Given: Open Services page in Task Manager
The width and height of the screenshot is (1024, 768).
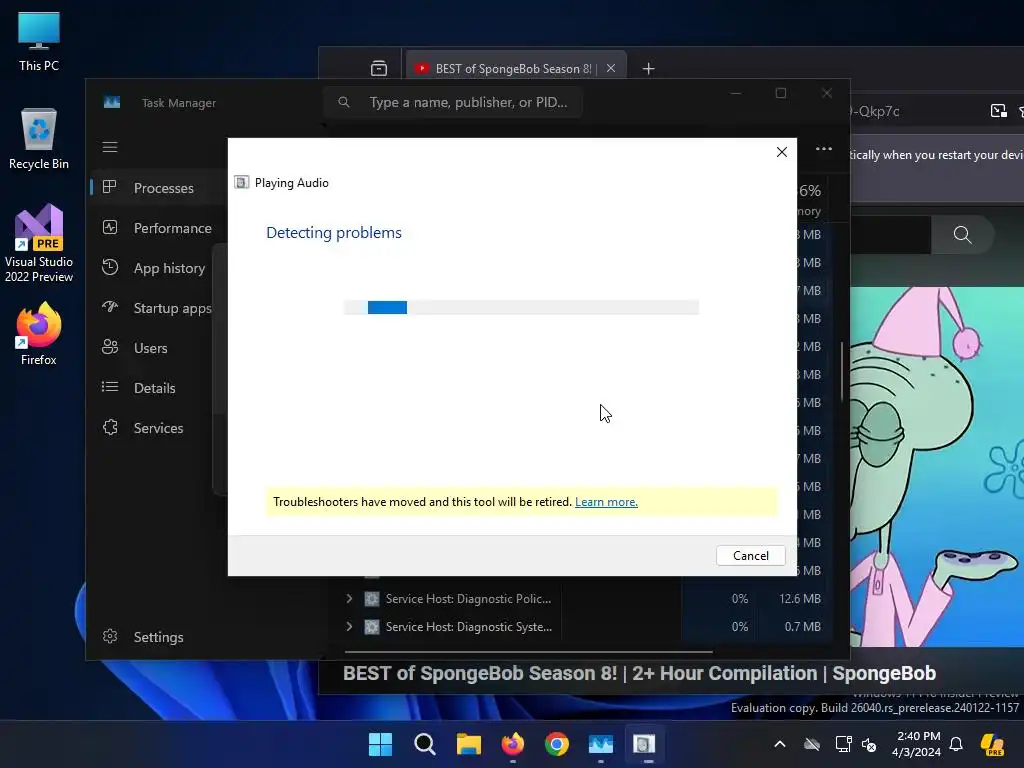Looking at the screenshot, I should tap(157, 428).
